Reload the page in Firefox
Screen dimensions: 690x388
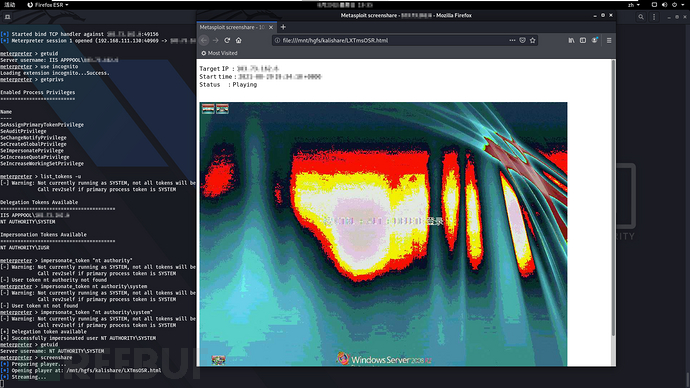(x=227, y=40)
